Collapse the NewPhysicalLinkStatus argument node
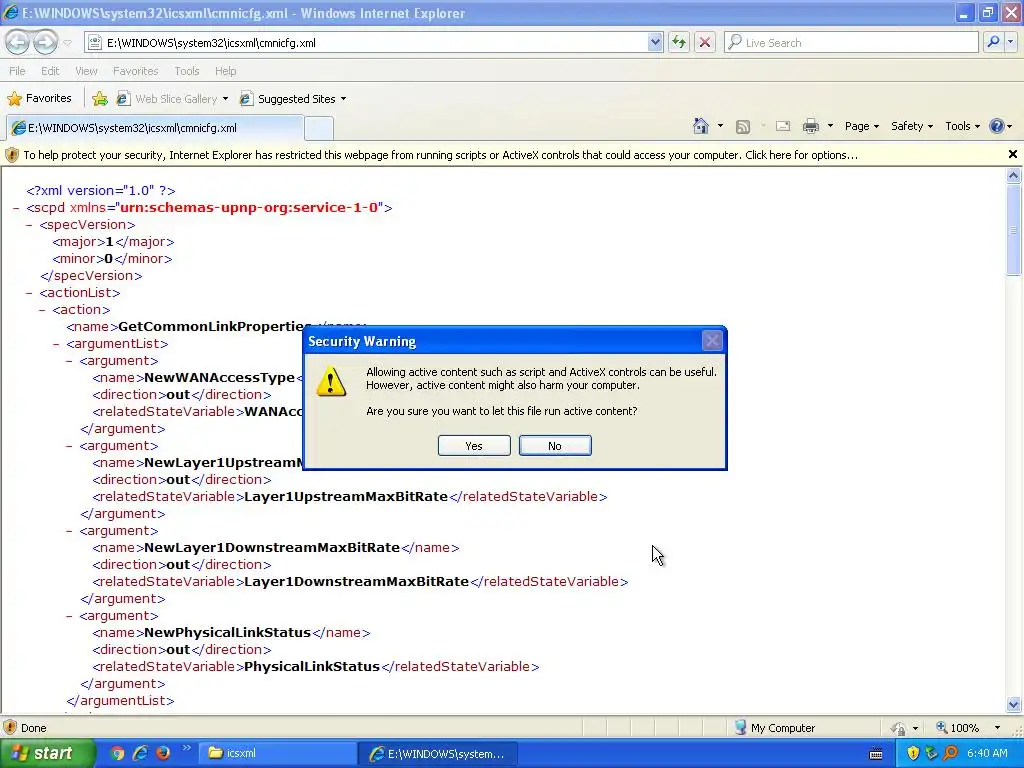 69,615
